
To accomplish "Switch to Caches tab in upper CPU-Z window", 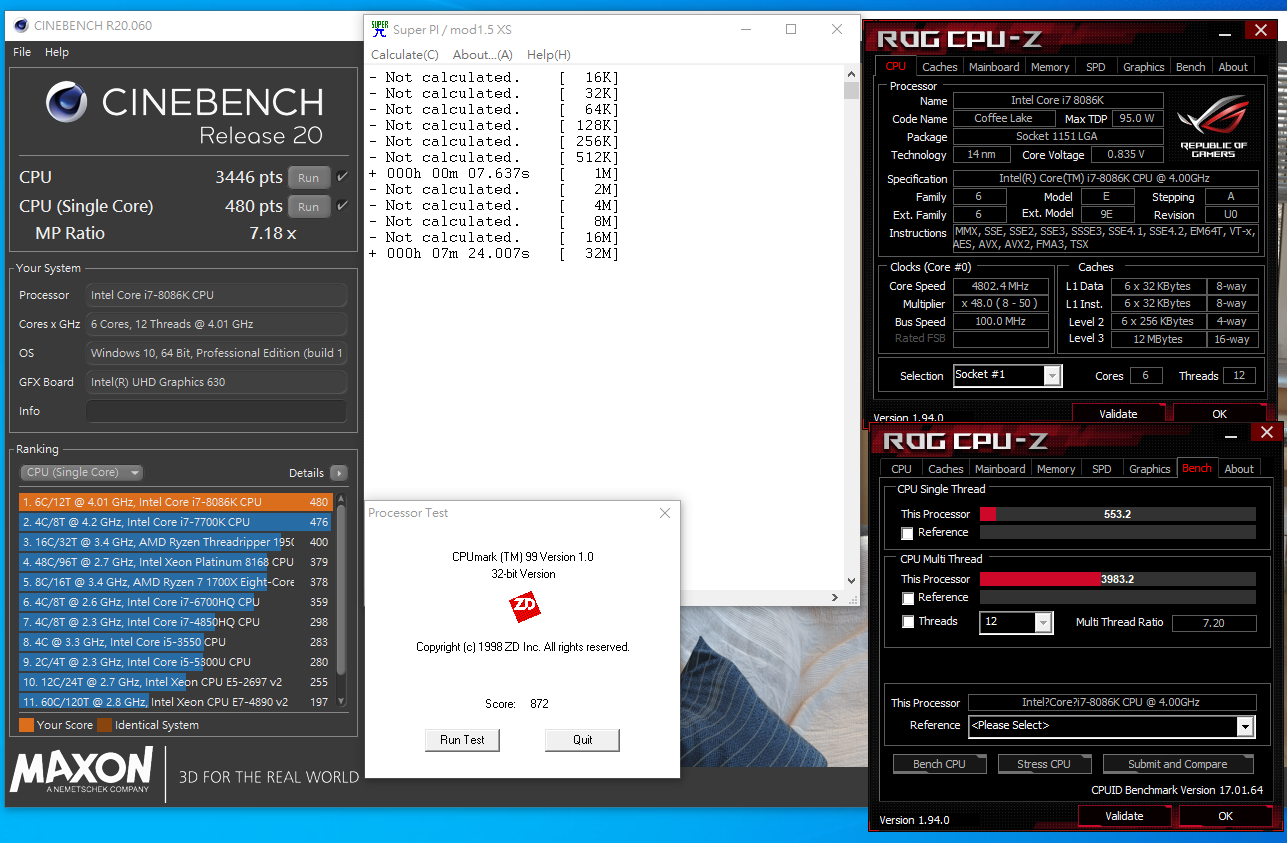I will [x=940, y=67].
